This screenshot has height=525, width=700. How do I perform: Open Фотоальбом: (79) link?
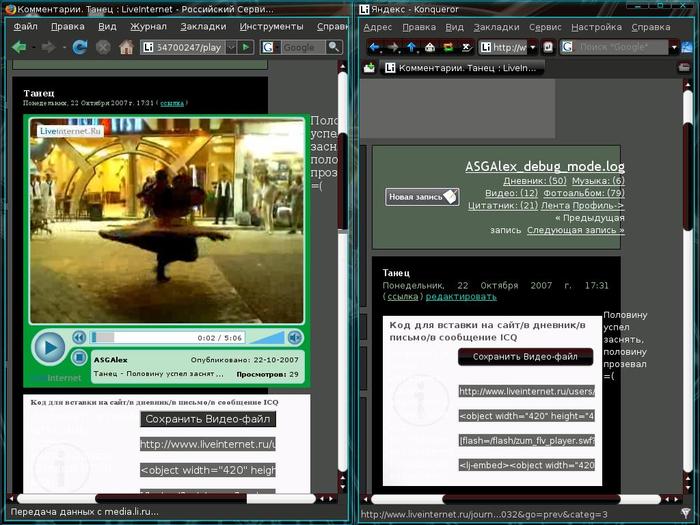pyautogui.click(x=584, y=193)
